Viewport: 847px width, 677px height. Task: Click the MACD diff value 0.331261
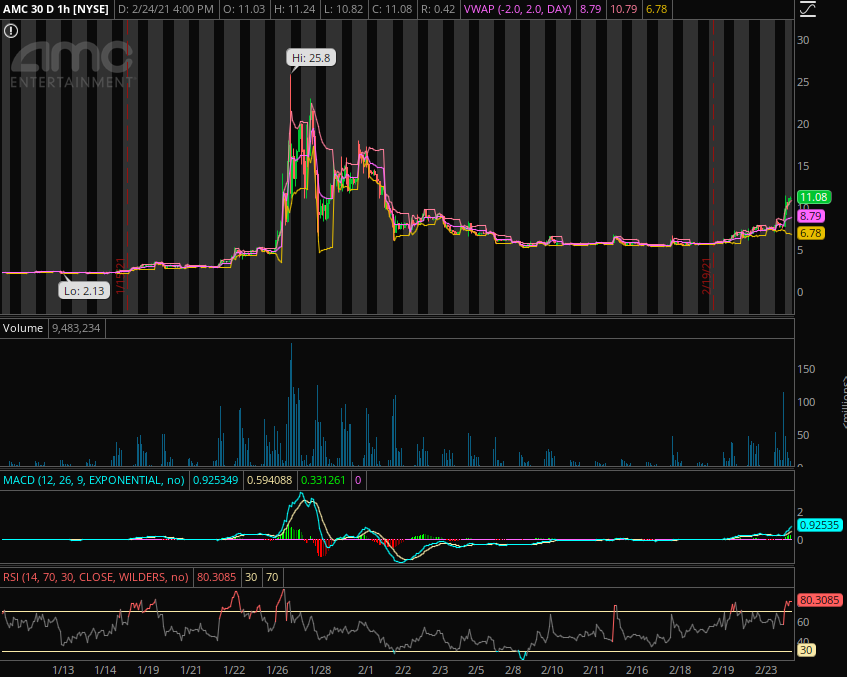click(x=323, y=480)
